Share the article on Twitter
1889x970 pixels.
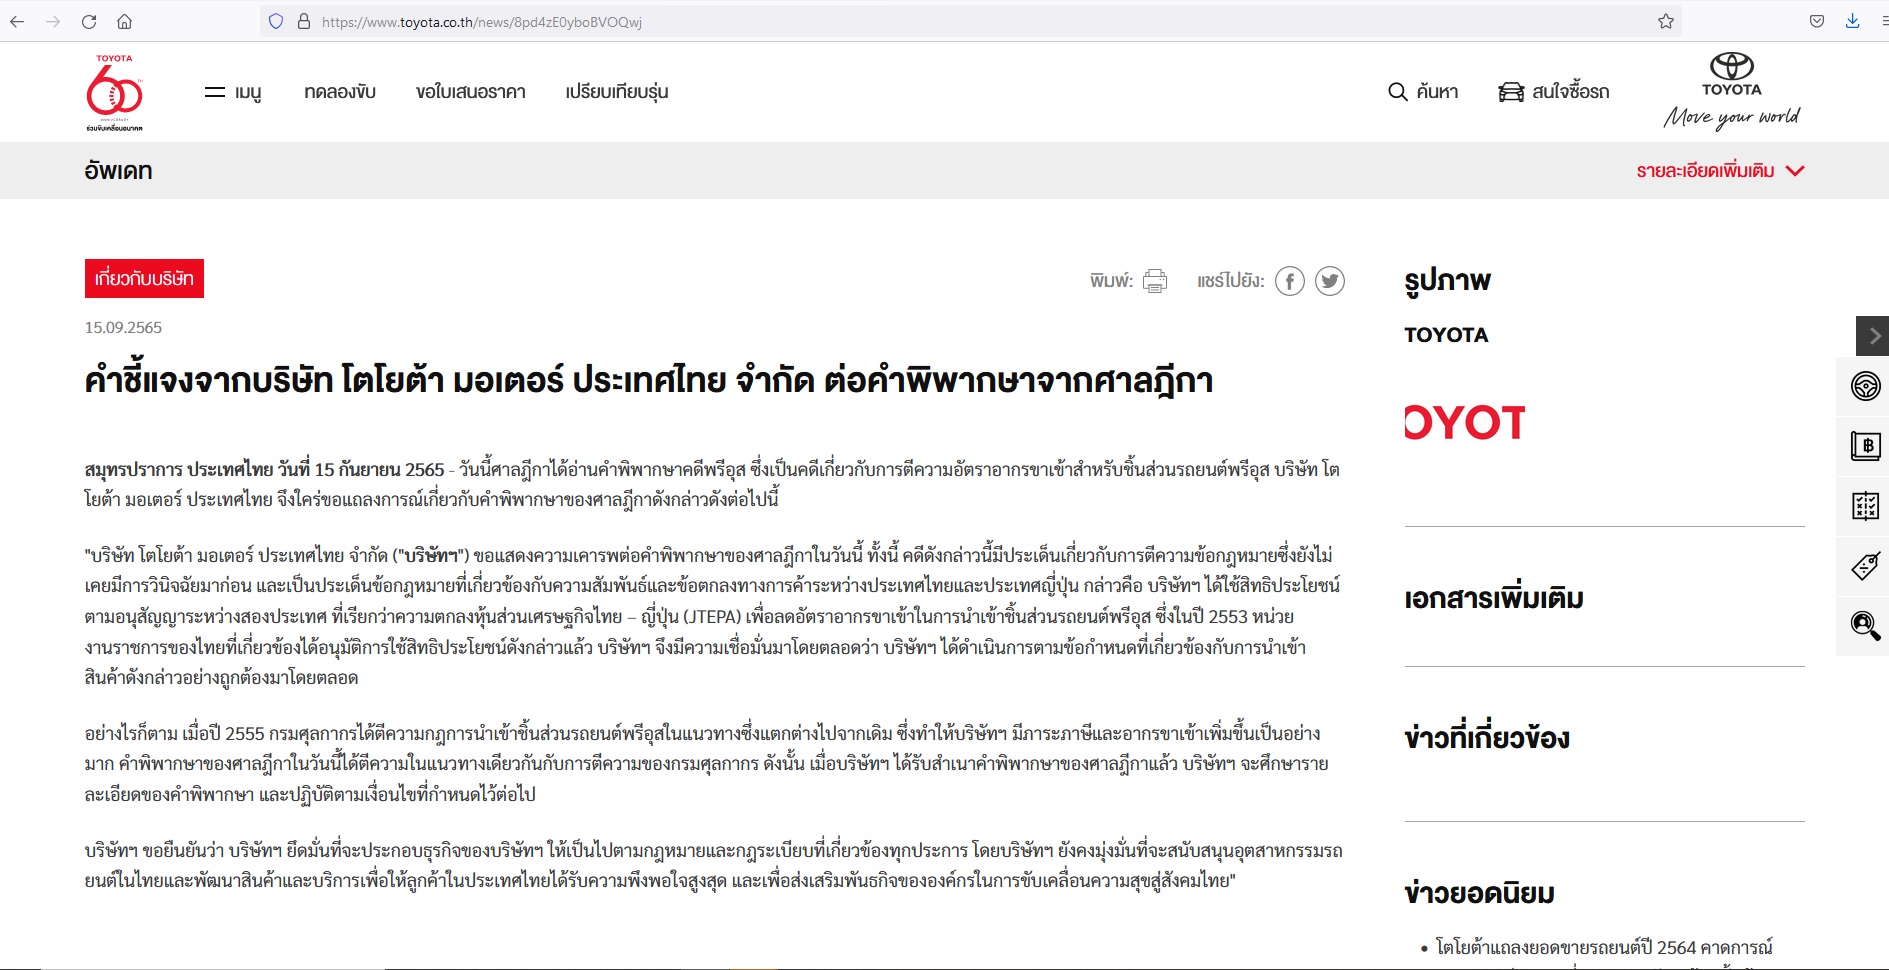pyautogui.click(x=1330, y=281)
